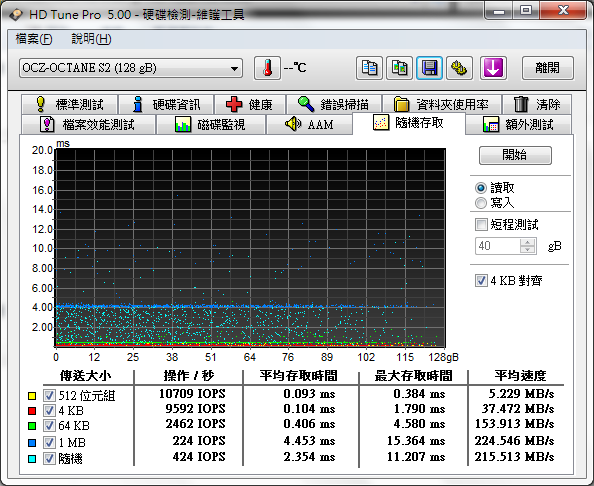Click the 傳送大小 column header
594x486 pixels.
click(86, 376)
